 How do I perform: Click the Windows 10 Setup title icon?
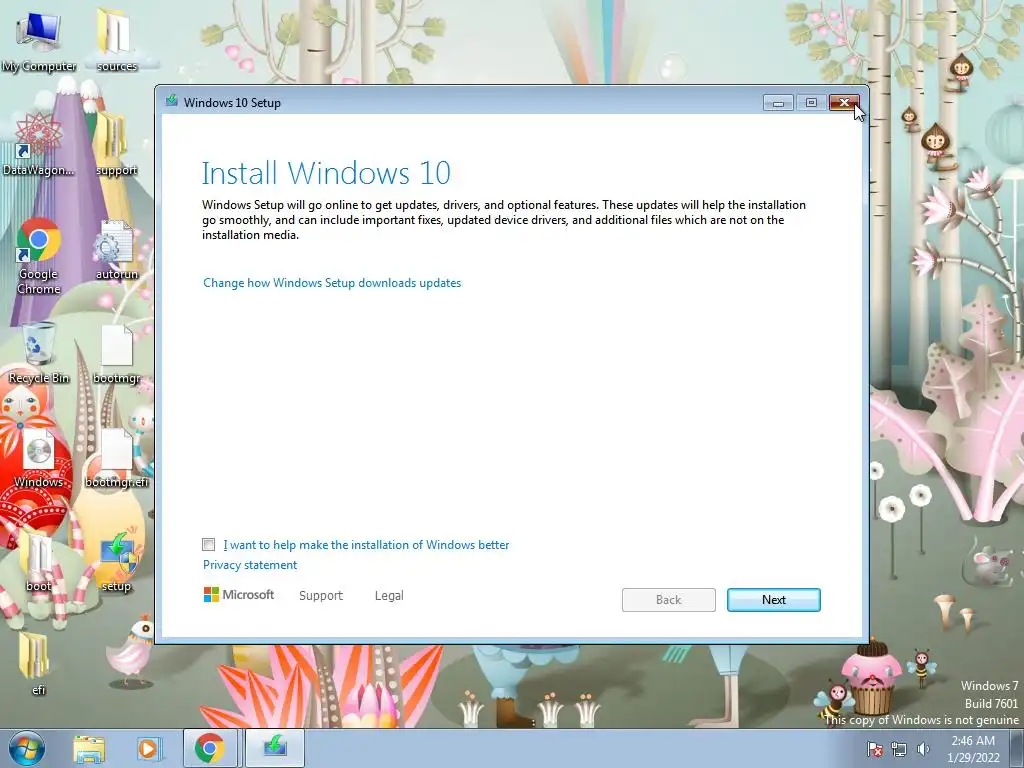(172, 101)
